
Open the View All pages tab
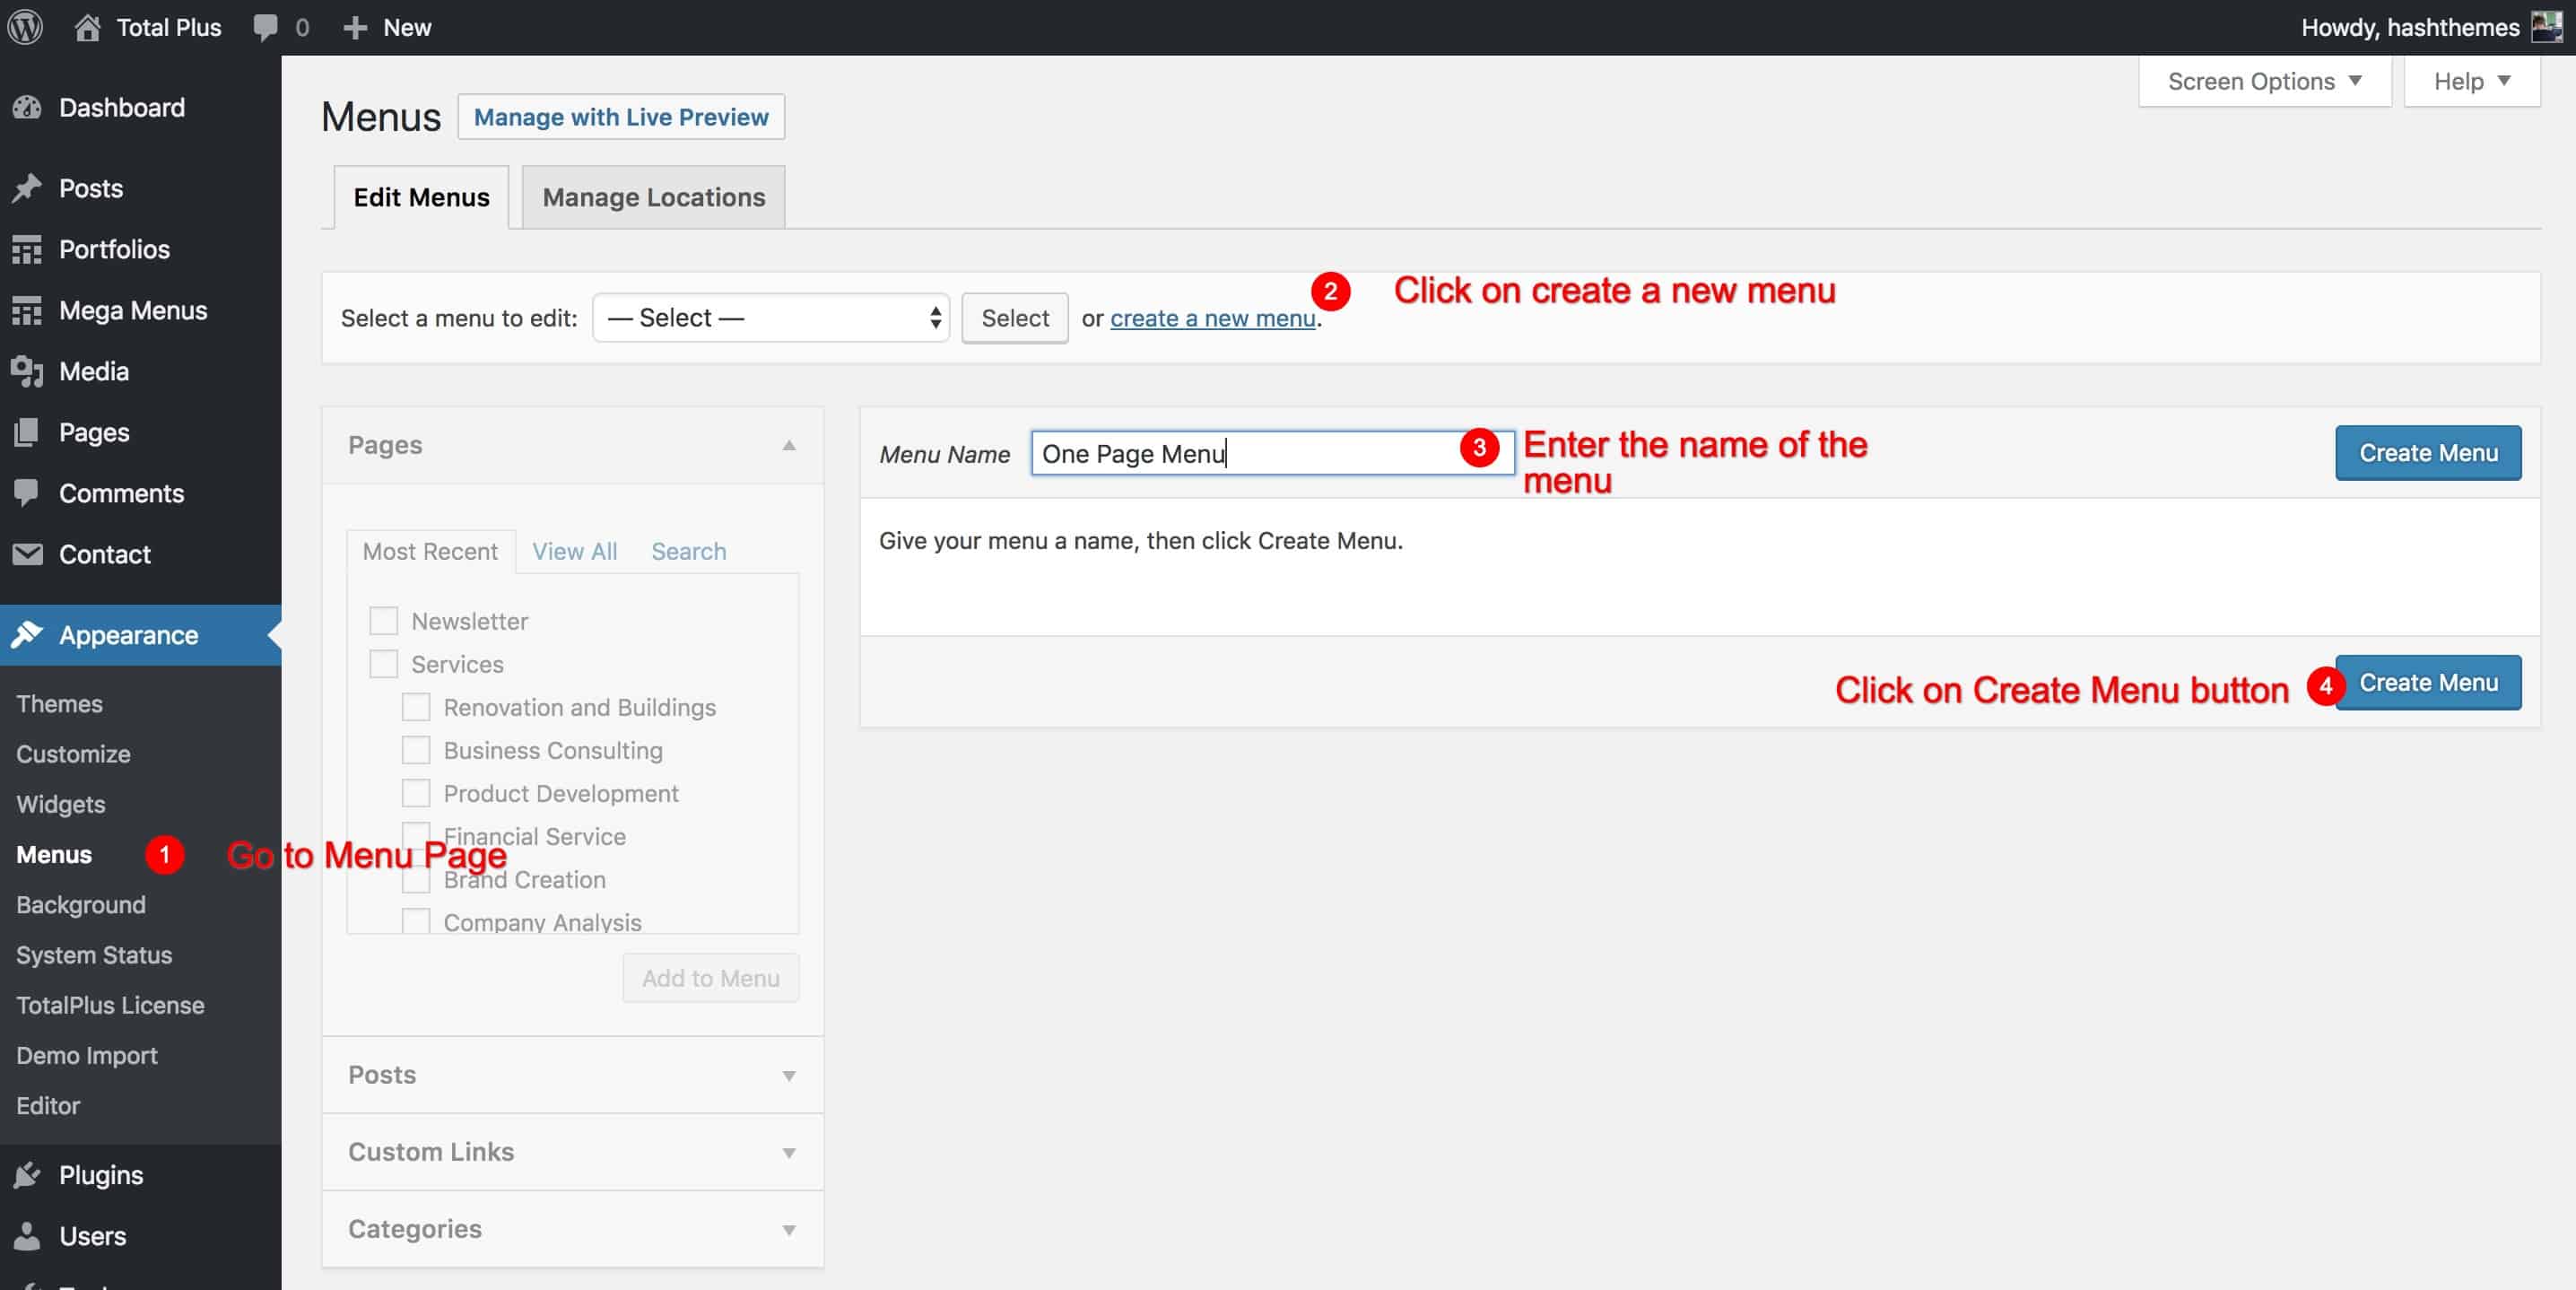(x=574, y=551)
